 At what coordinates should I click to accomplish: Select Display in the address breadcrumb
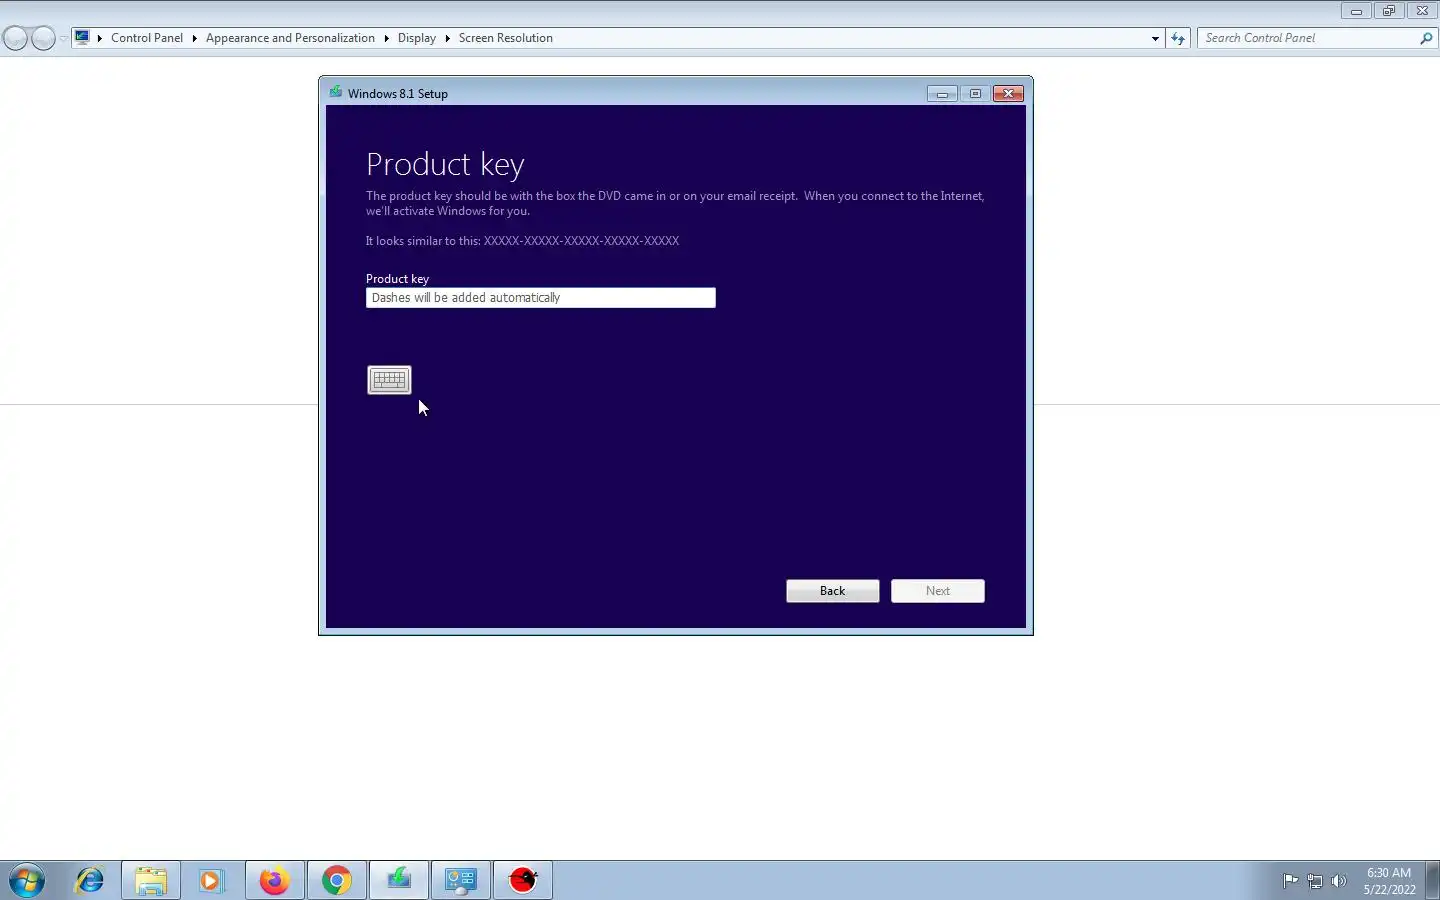[x=416, y=38]
